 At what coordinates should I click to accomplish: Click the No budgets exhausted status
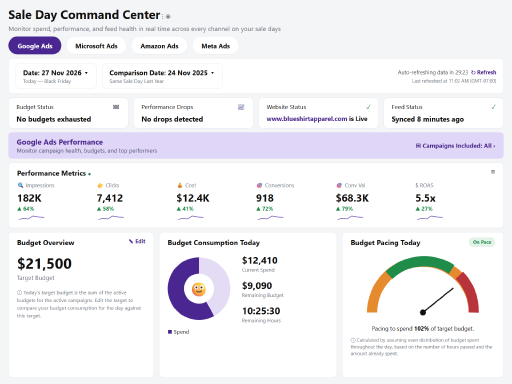[54, 119]
